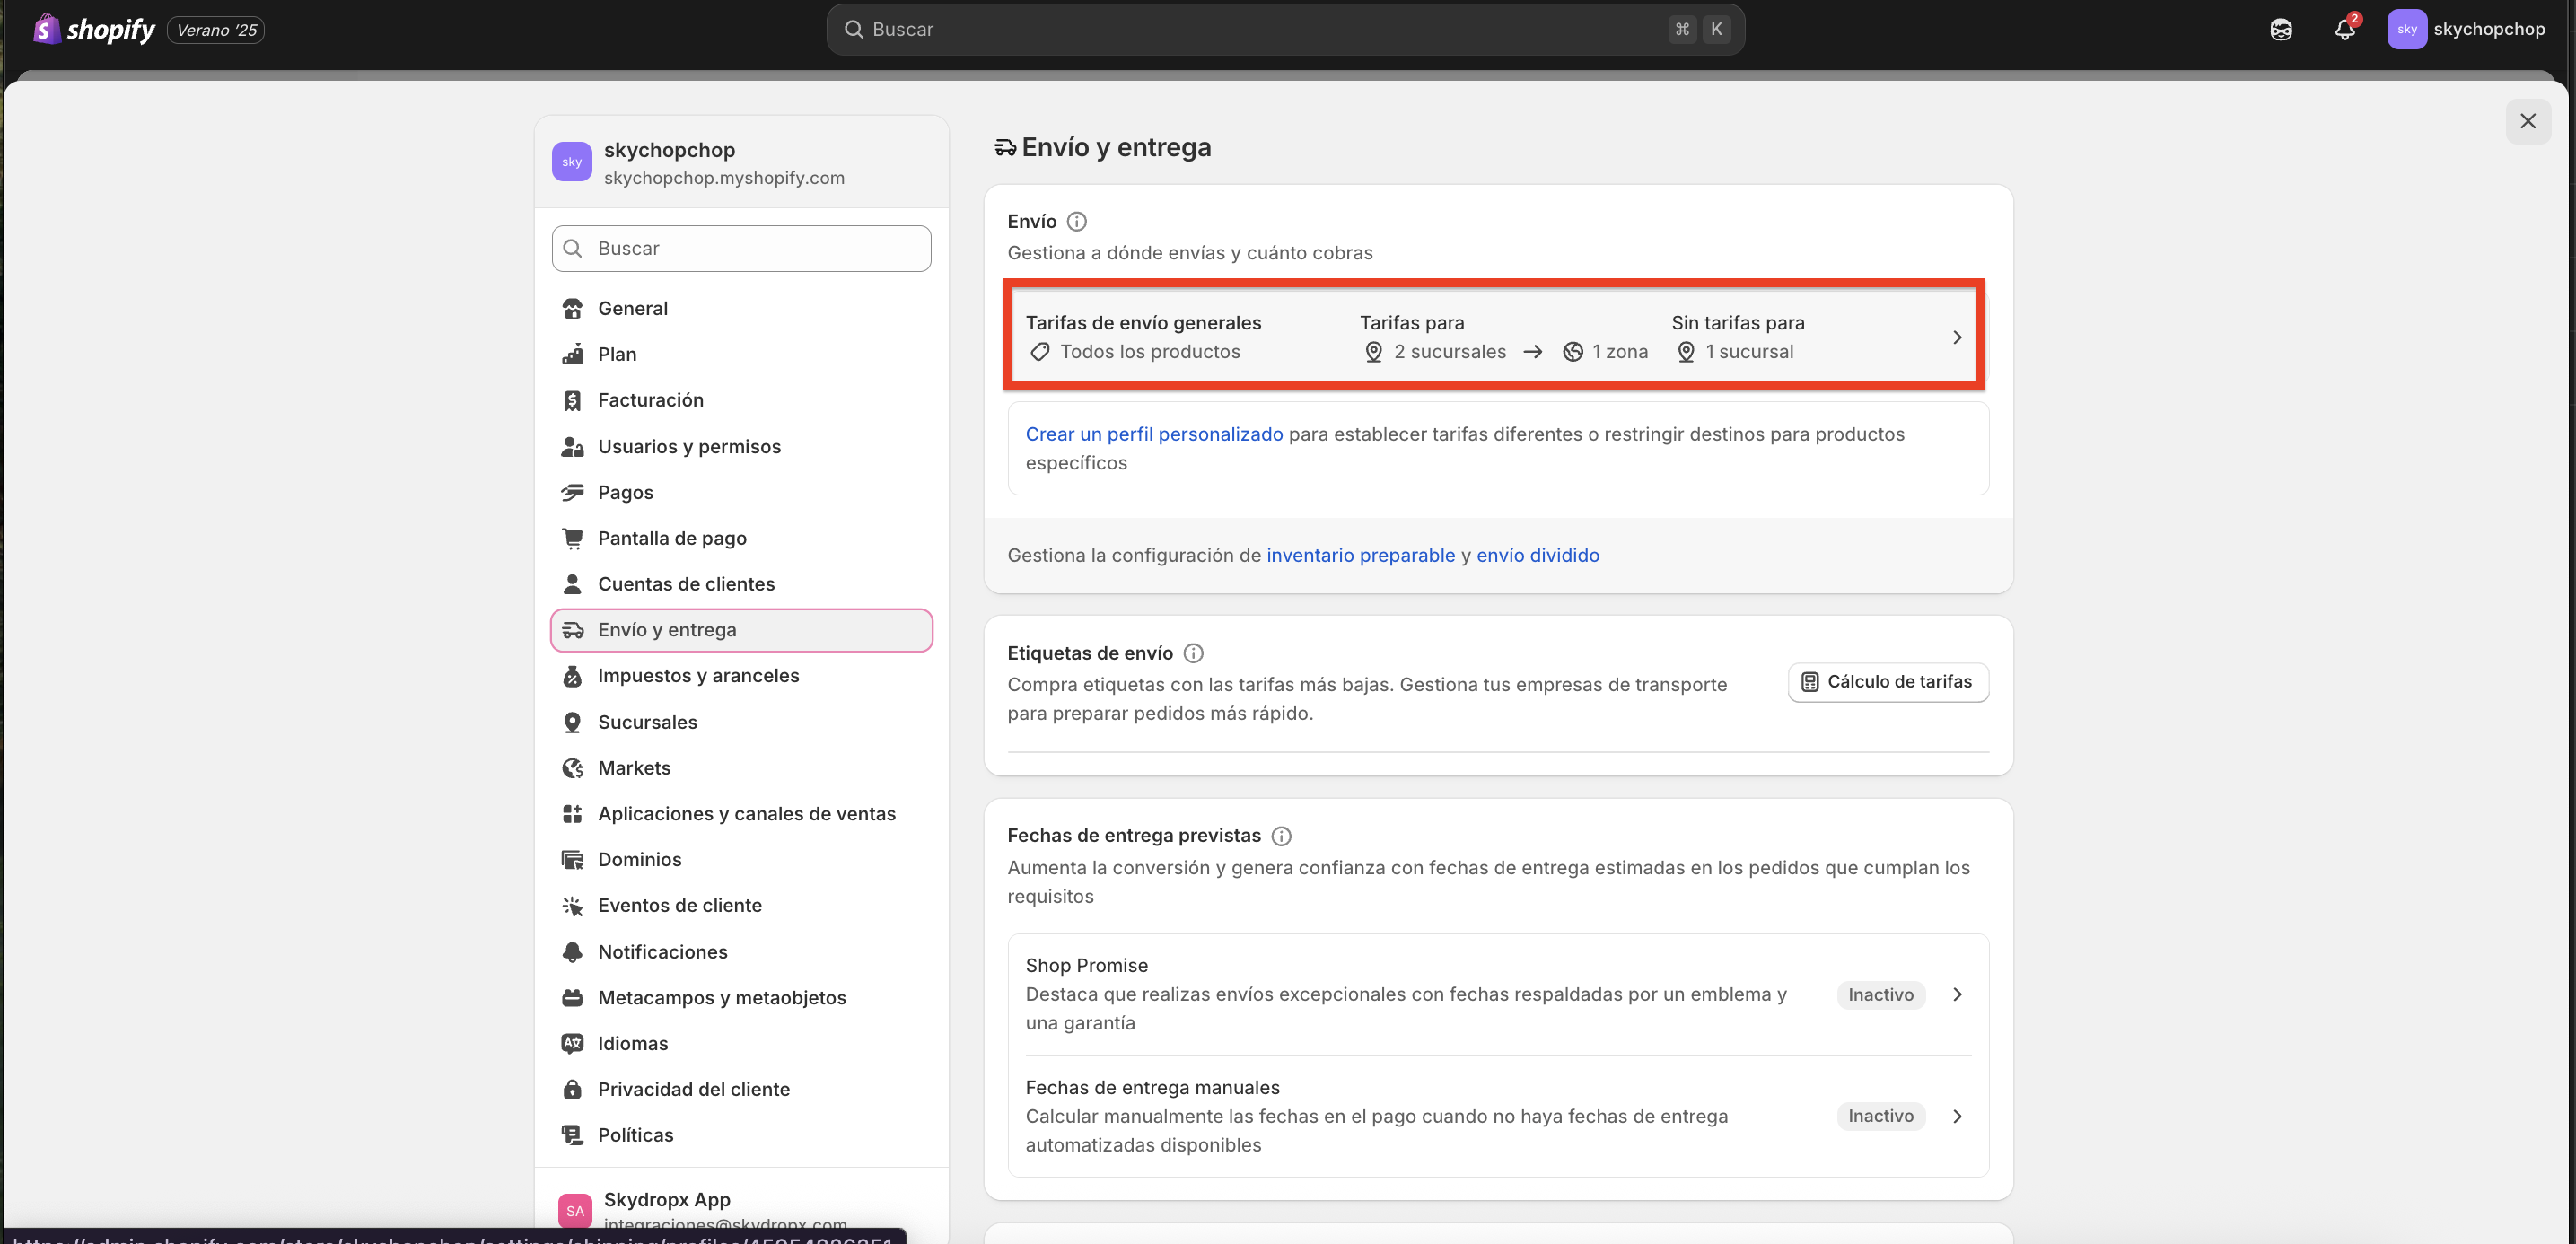Click the Impuestos y aranceles icon
The width and height of the screenshot is (2576, 1244).
coord(572,676)
